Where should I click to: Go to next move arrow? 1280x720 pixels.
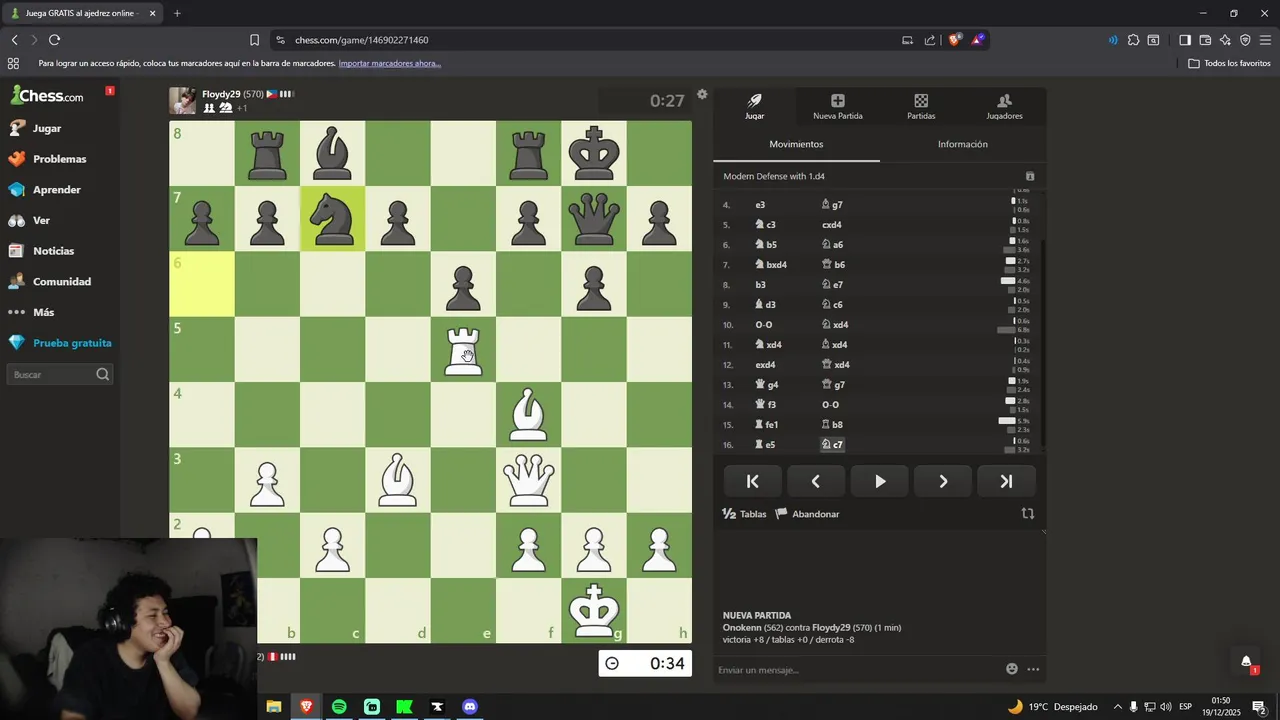[x=942, y=481]
